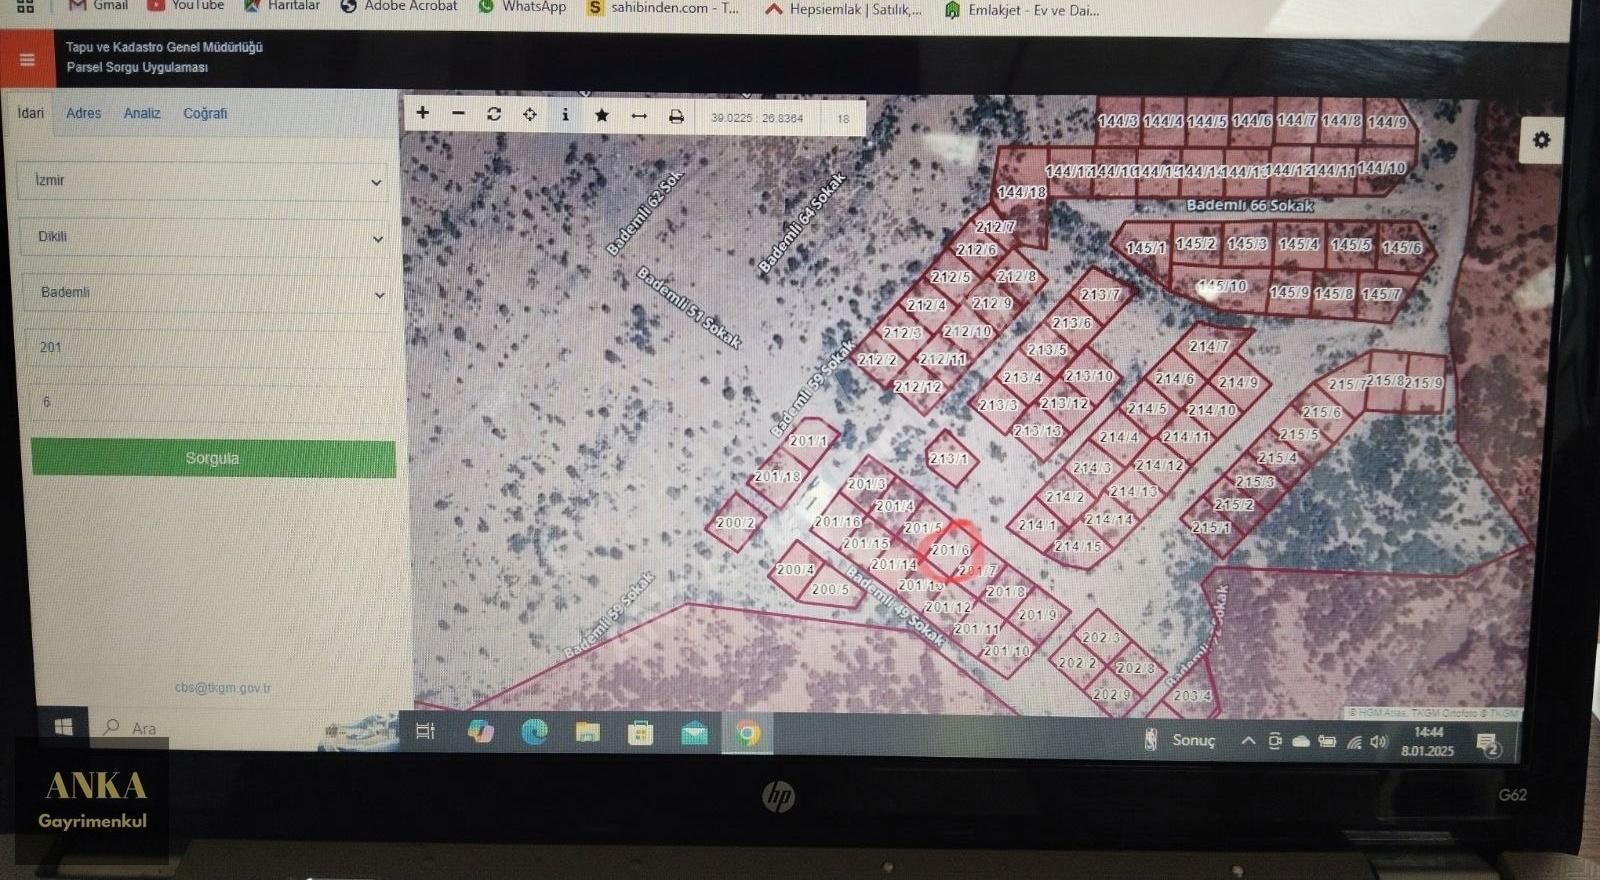The image size is (1600, 880).
Task: Open the Bademli neighborhood dropdown
Action: (208, 293)
